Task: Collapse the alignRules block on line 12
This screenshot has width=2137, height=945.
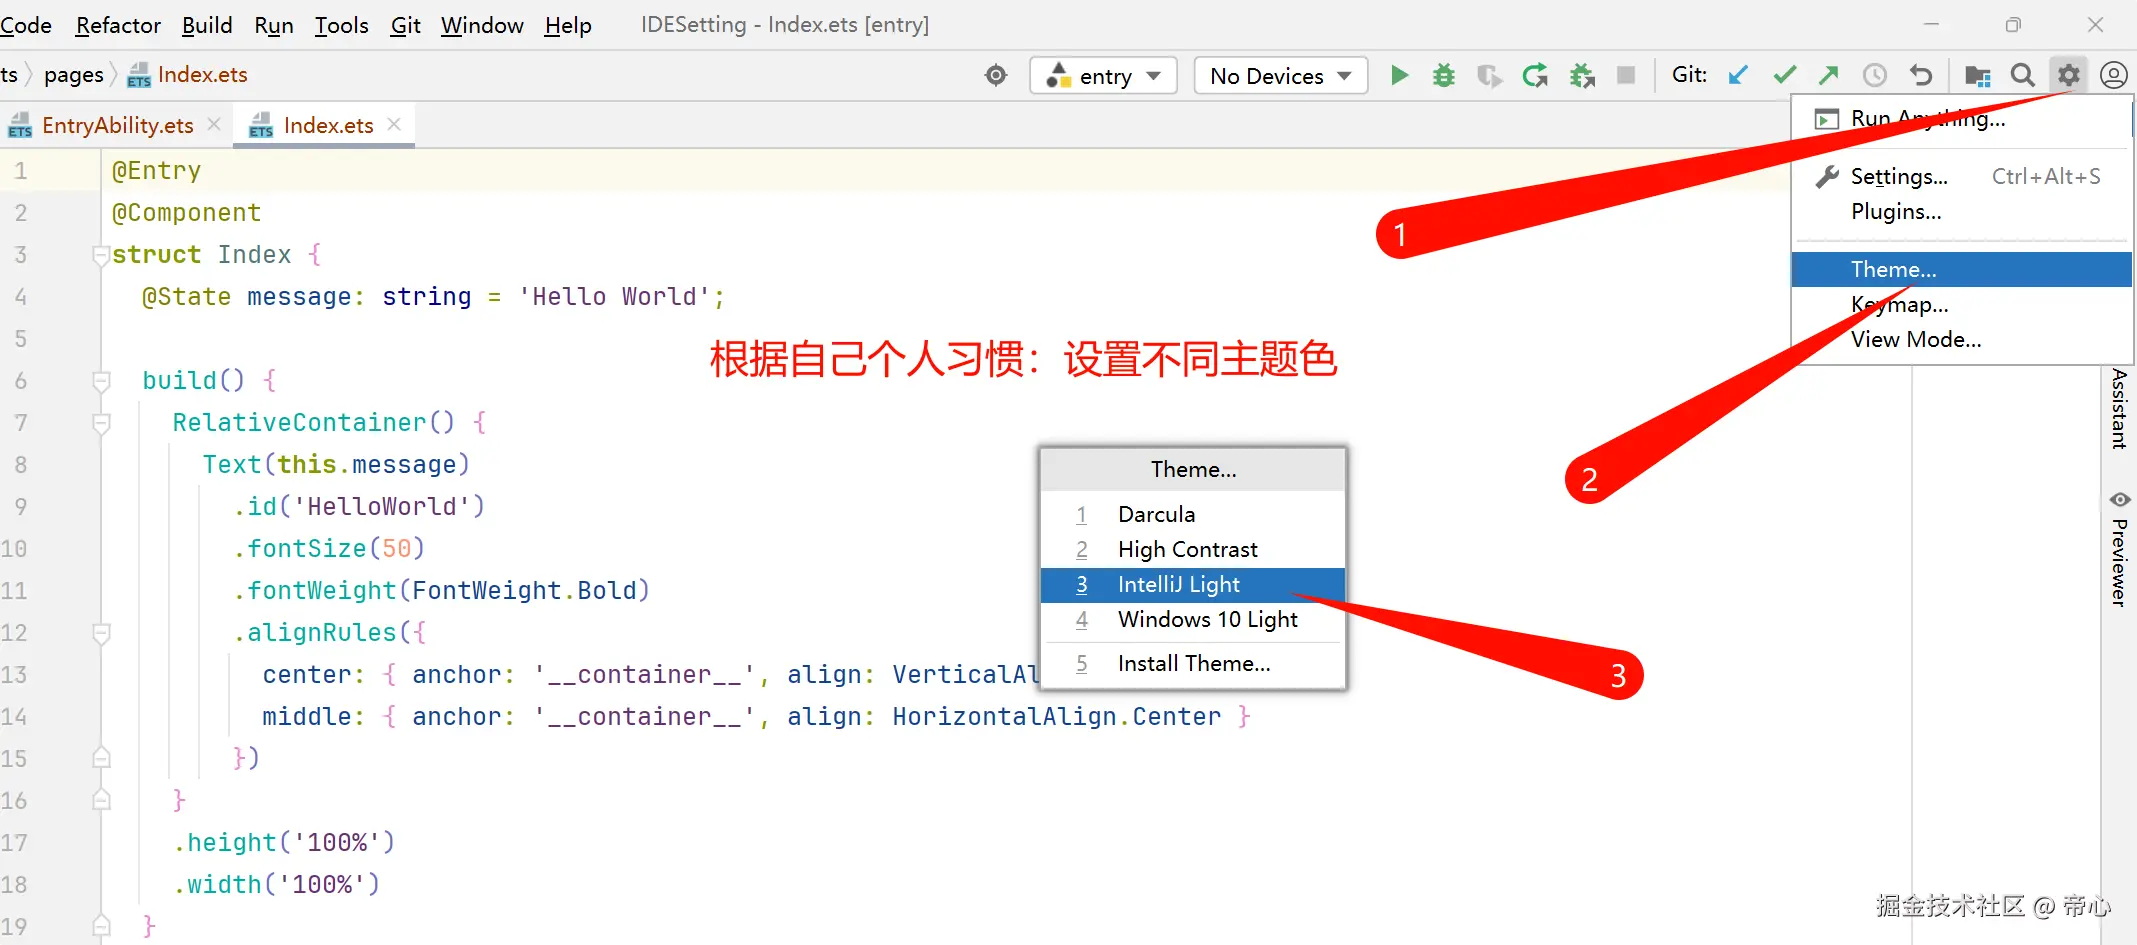Action: coord(101,633)
